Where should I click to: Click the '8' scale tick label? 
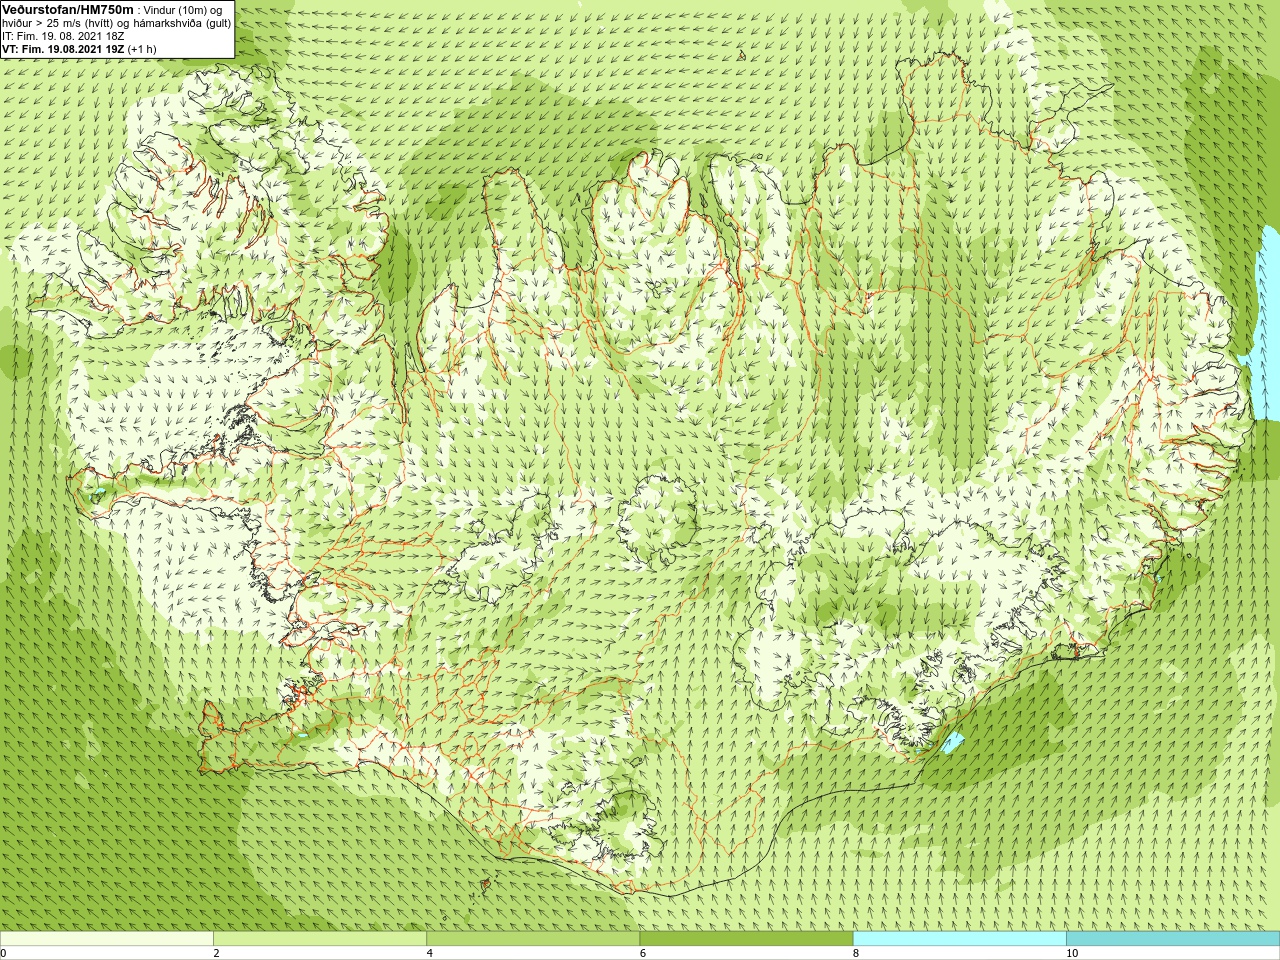click(856, 953)
